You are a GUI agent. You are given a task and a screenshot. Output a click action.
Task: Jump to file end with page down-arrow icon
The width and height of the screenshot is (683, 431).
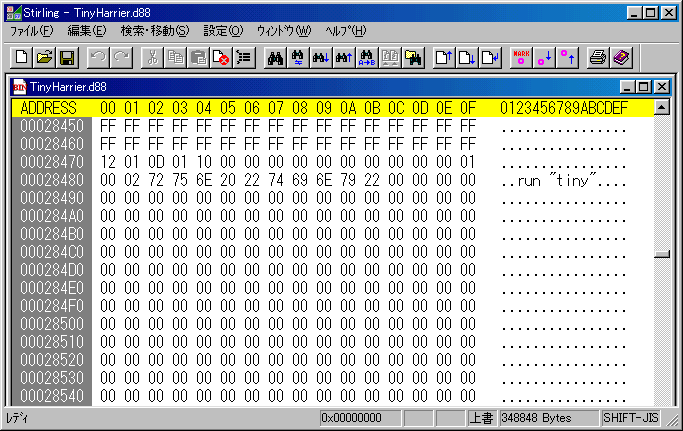(x=467, y=58)
